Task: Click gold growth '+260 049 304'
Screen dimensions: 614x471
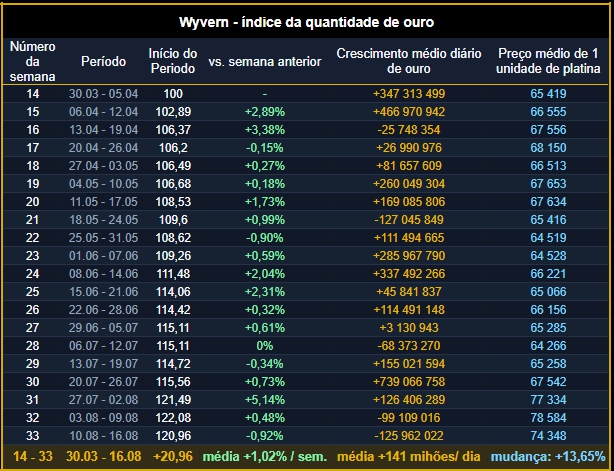Action: click(x=409, y=184)
